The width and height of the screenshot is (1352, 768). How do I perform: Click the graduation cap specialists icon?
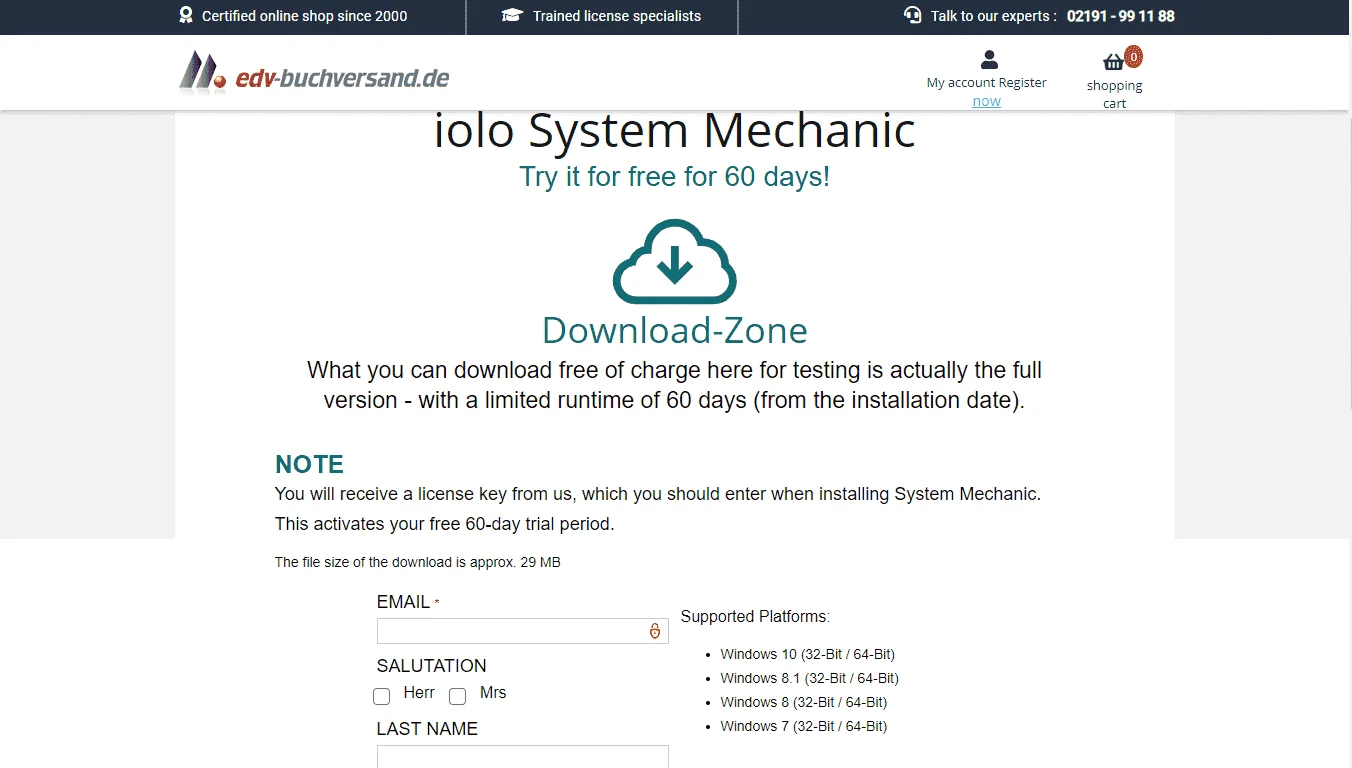pos(512,15)
